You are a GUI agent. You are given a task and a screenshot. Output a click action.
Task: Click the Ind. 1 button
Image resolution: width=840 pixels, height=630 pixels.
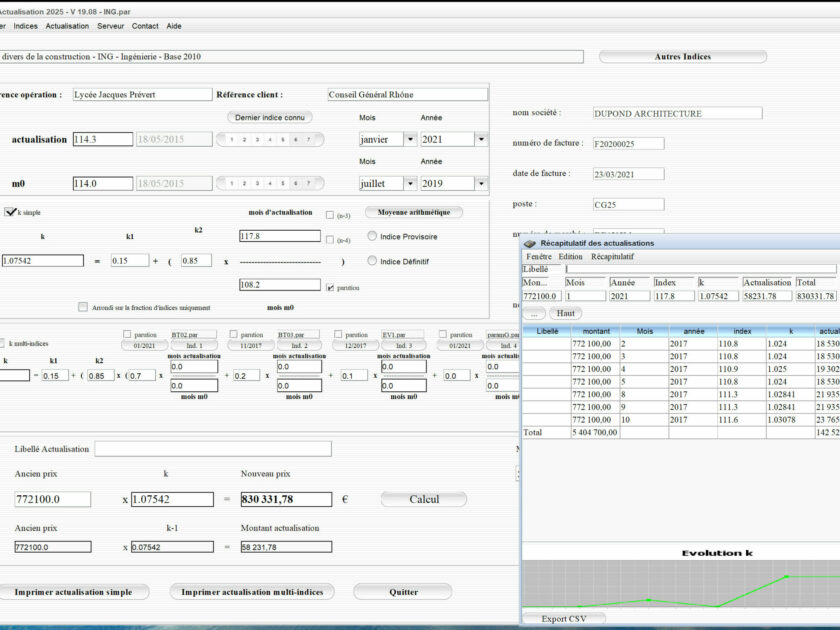coord(194,346)
